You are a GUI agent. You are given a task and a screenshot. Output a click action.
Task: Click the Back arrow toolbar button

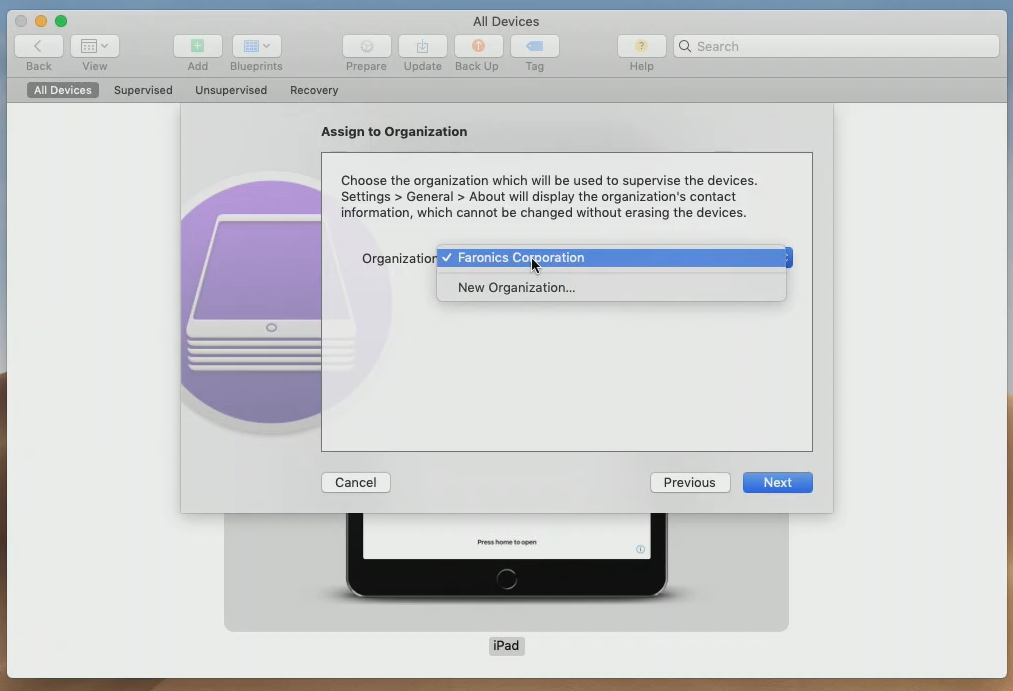click(39, 46)
